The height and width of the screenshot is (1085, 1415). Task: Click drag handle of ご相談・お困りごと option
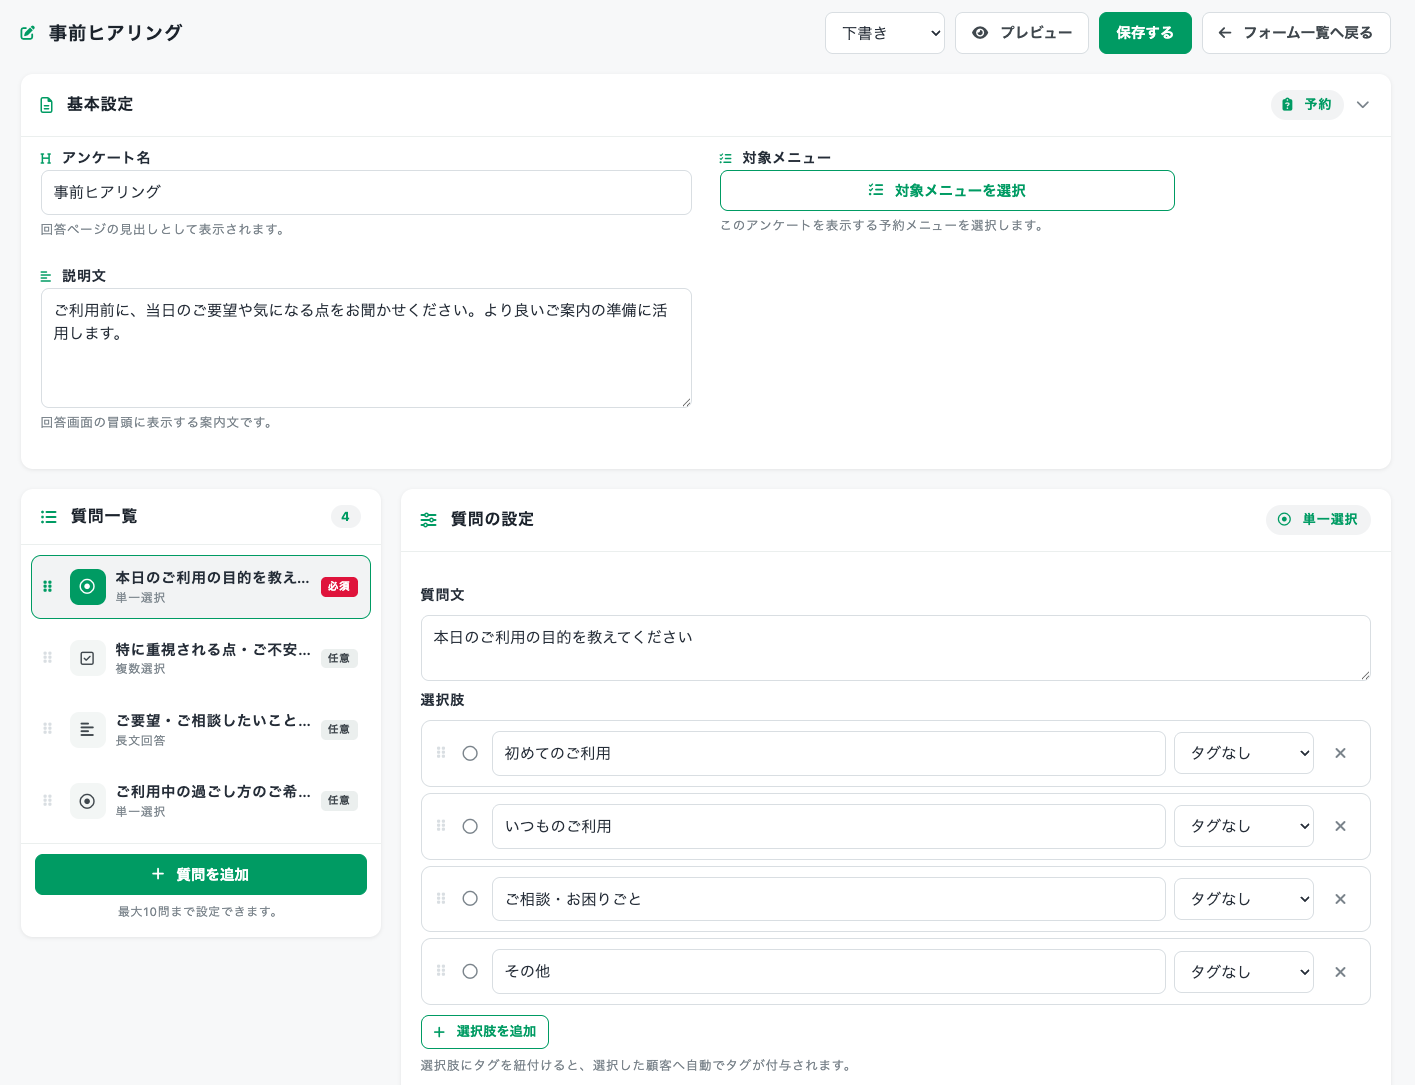click(x=441, y=898)
